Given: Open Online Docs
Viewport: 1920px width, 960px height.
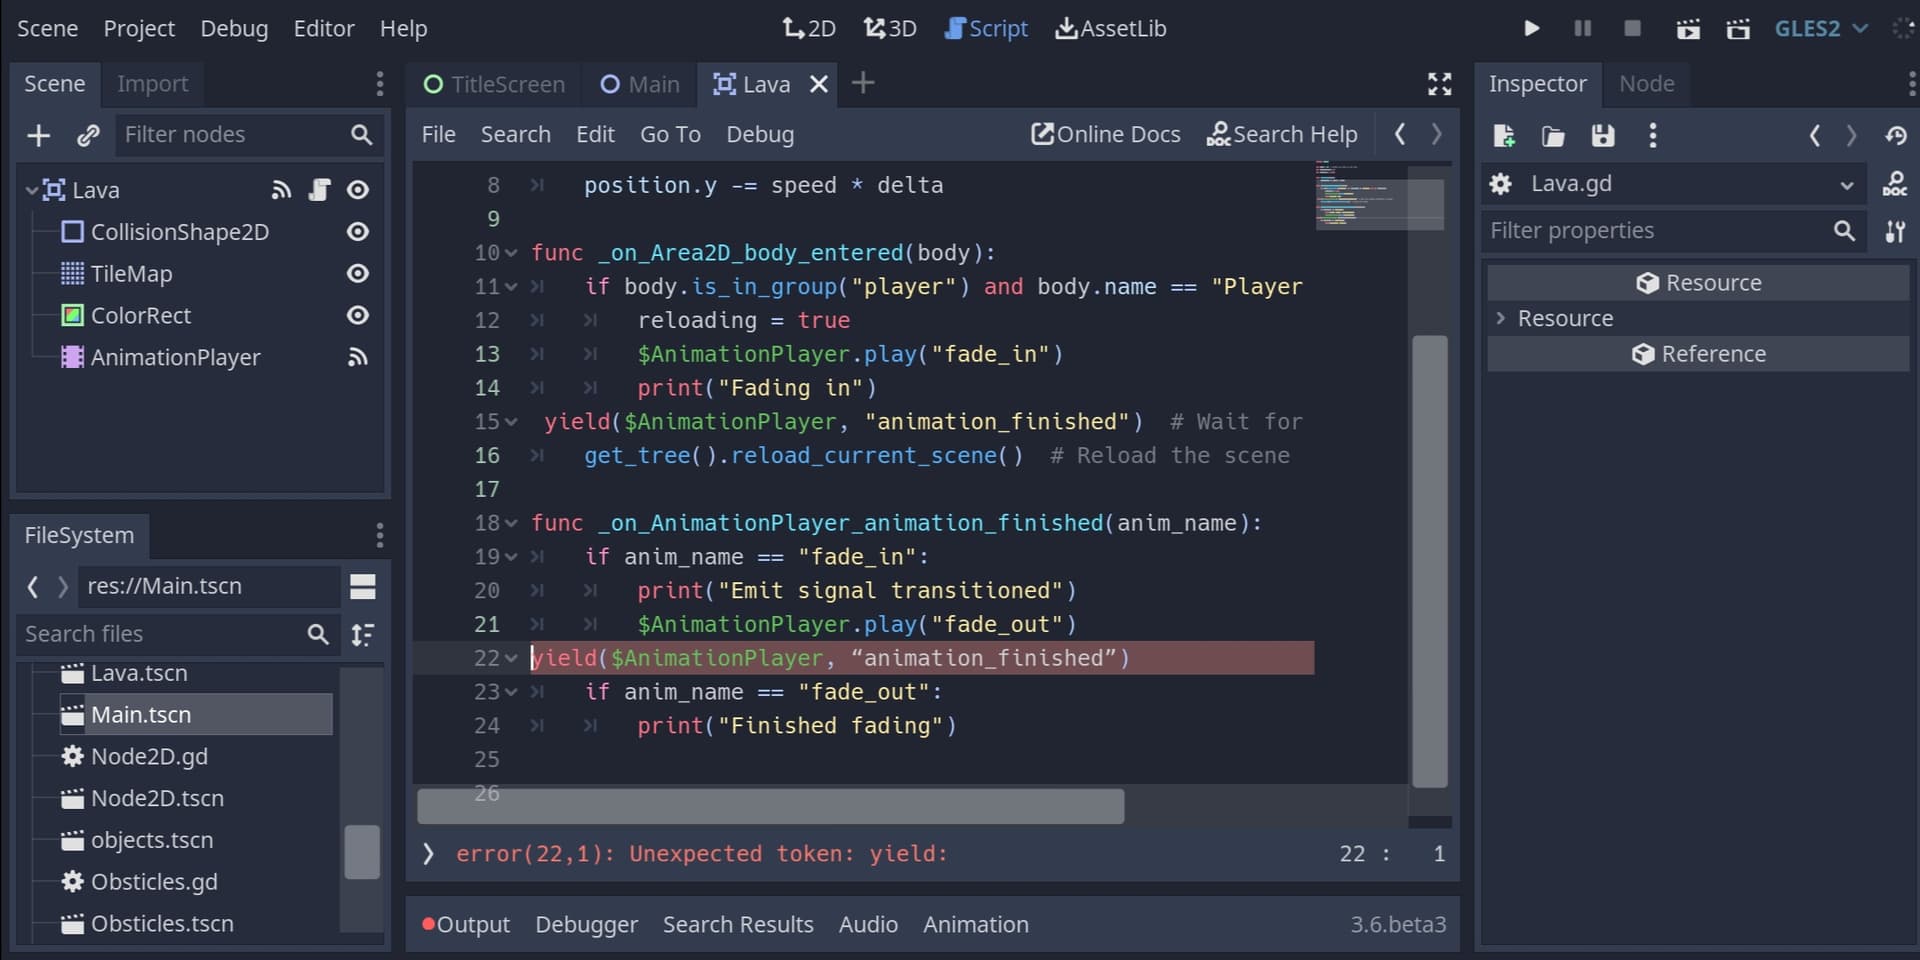Looking at the screenshot, I should click(1106, 134).
